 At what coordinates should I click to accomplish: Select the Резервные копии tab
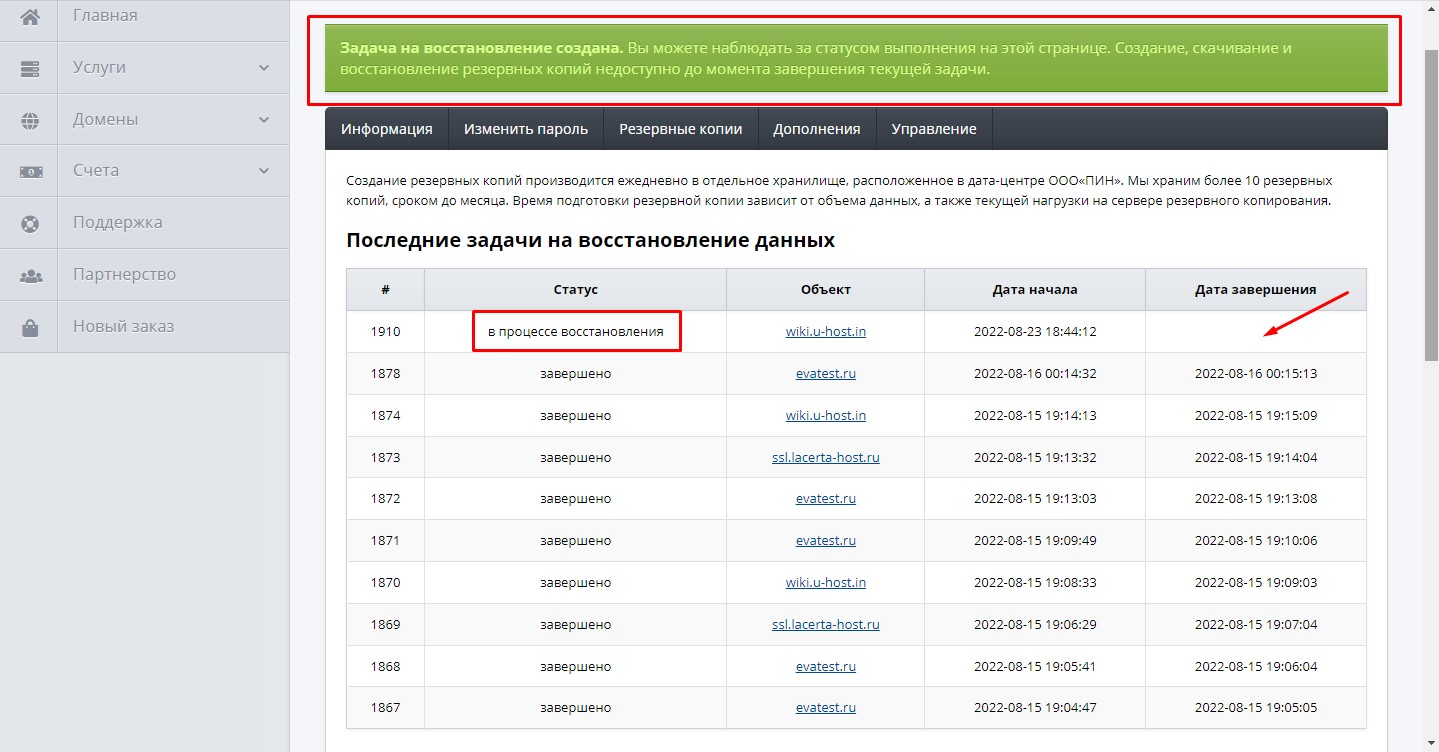coord(681,129)
